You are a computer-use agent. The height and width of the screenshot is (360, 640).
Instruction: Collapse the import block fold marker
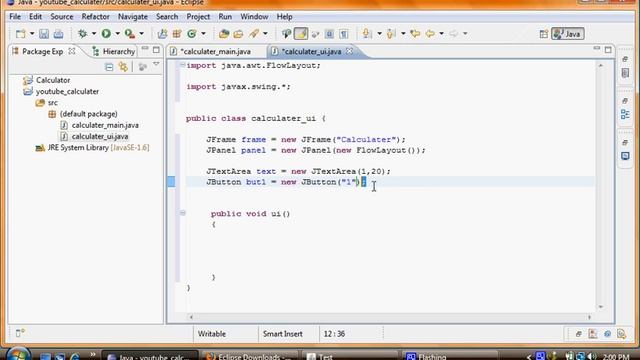(x=182, y=65)
